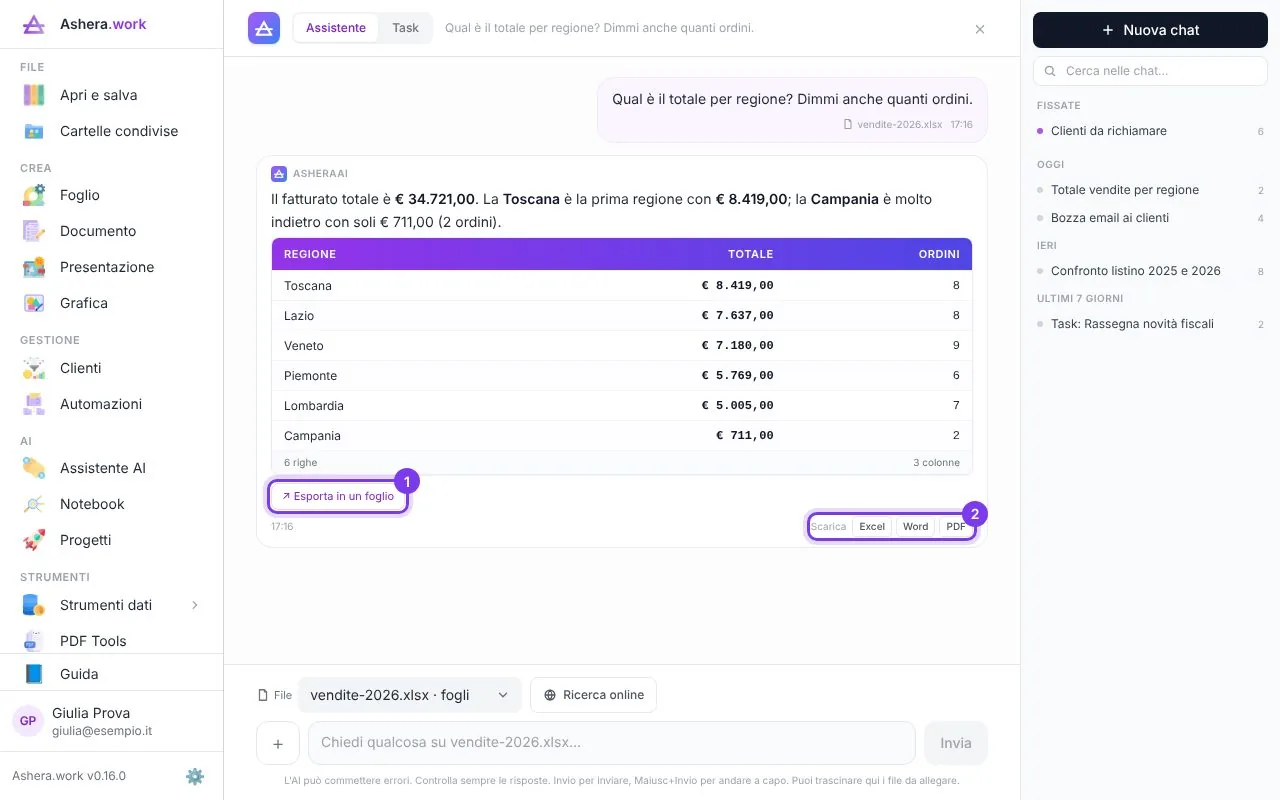
Task: Open the Grafica icon
Action: (34, 303)
